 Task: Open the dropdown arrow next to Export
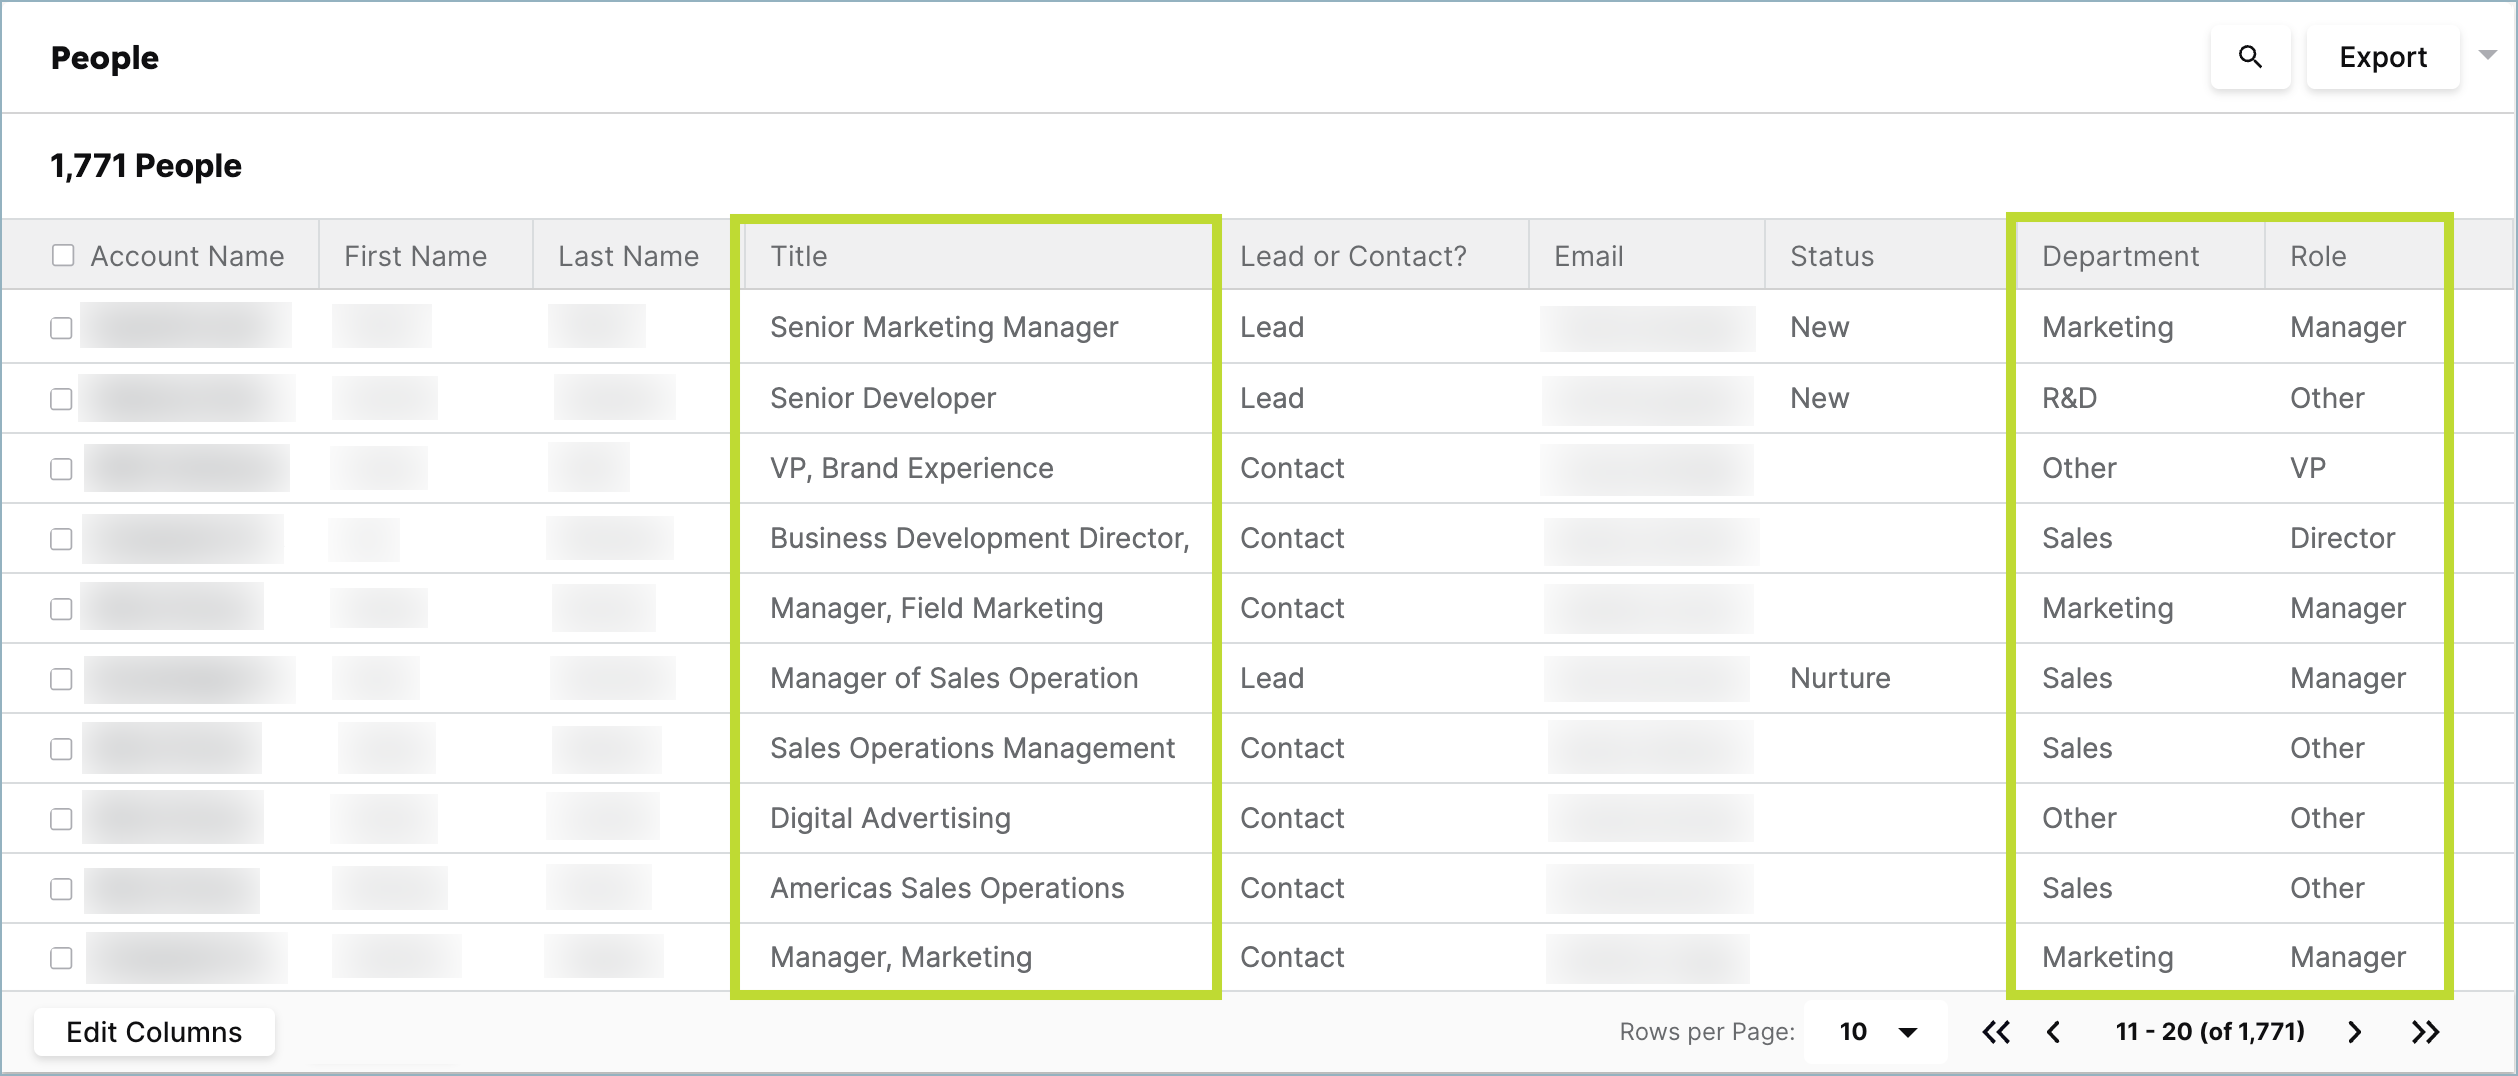click(2487, 57)
